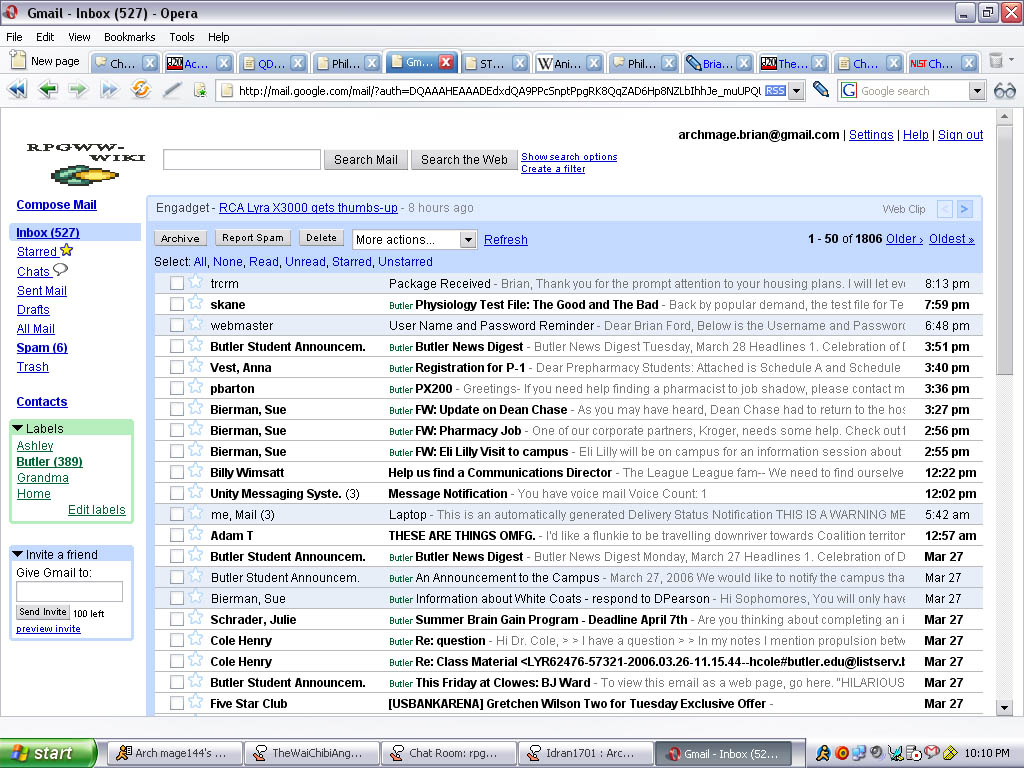Click the Archive button
This screenshot has height=768, width=1024.
click(180, 238)
